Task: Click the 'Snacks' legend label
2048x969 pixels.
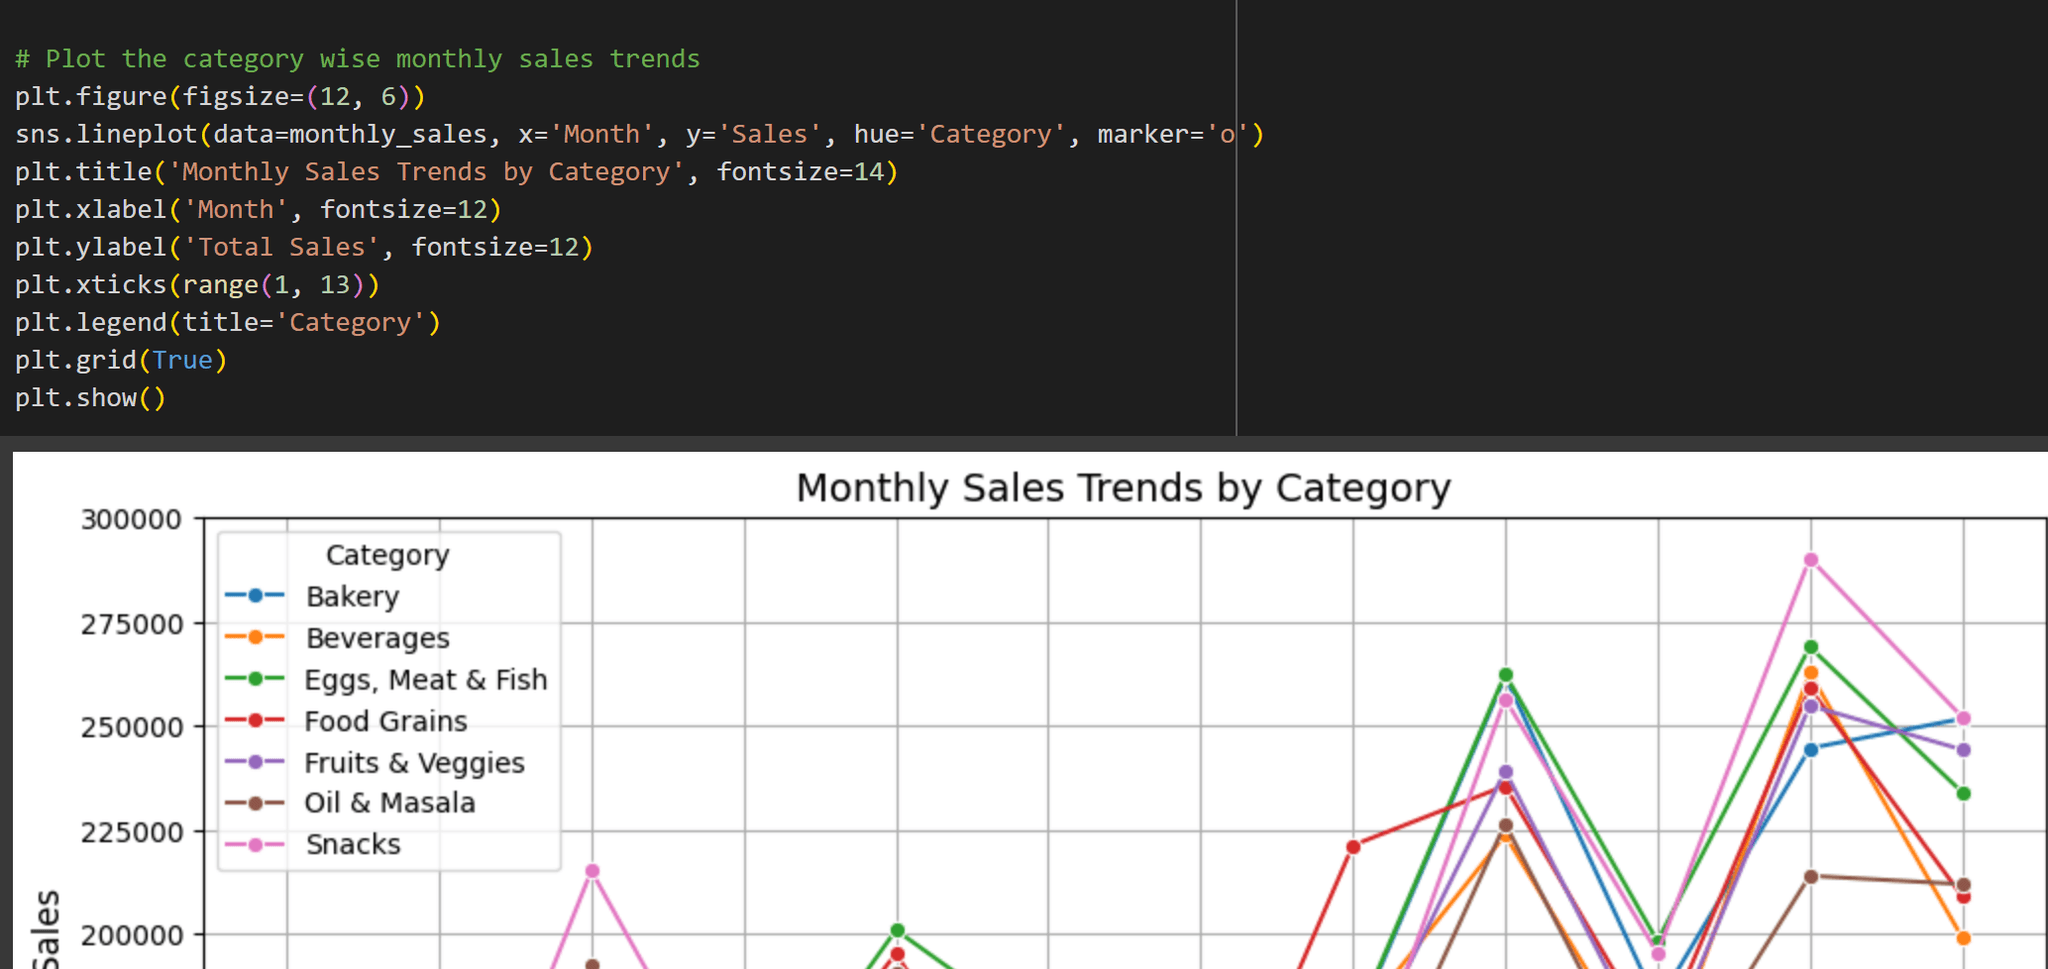Action: tap(353, 845)
